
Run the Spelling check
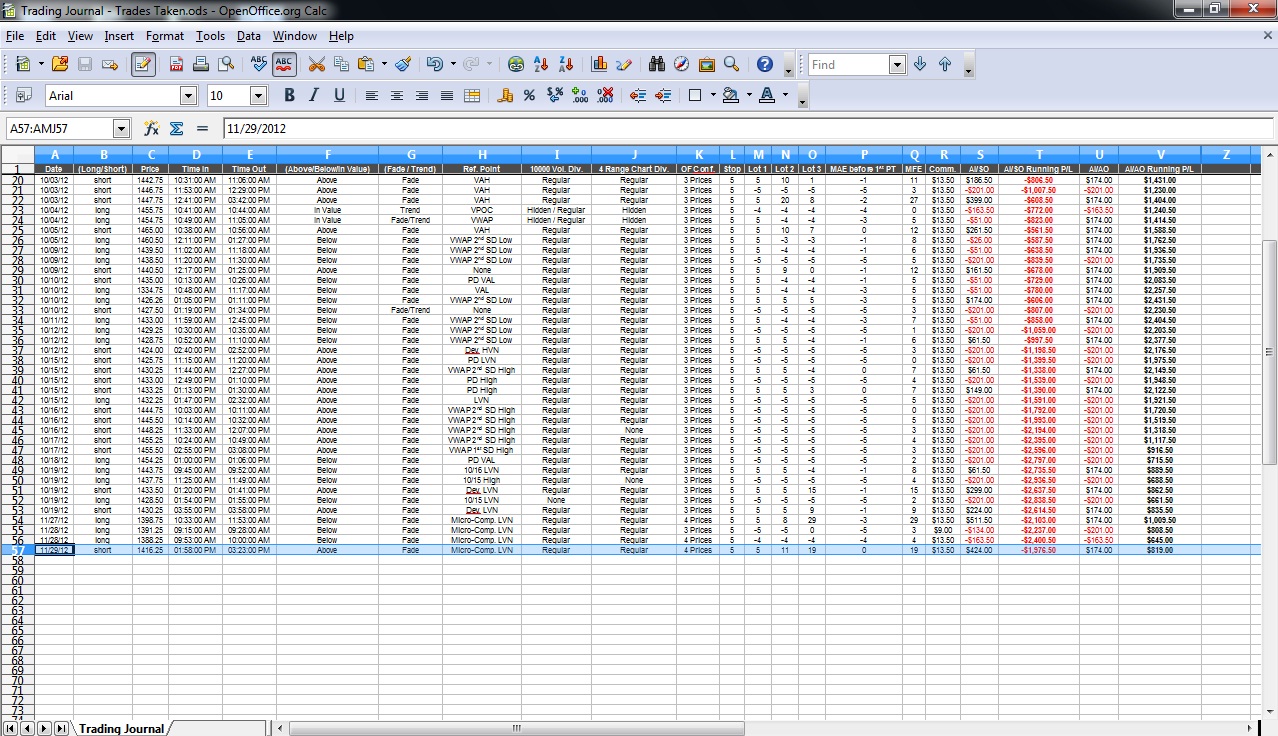click(x=259, y=64)
